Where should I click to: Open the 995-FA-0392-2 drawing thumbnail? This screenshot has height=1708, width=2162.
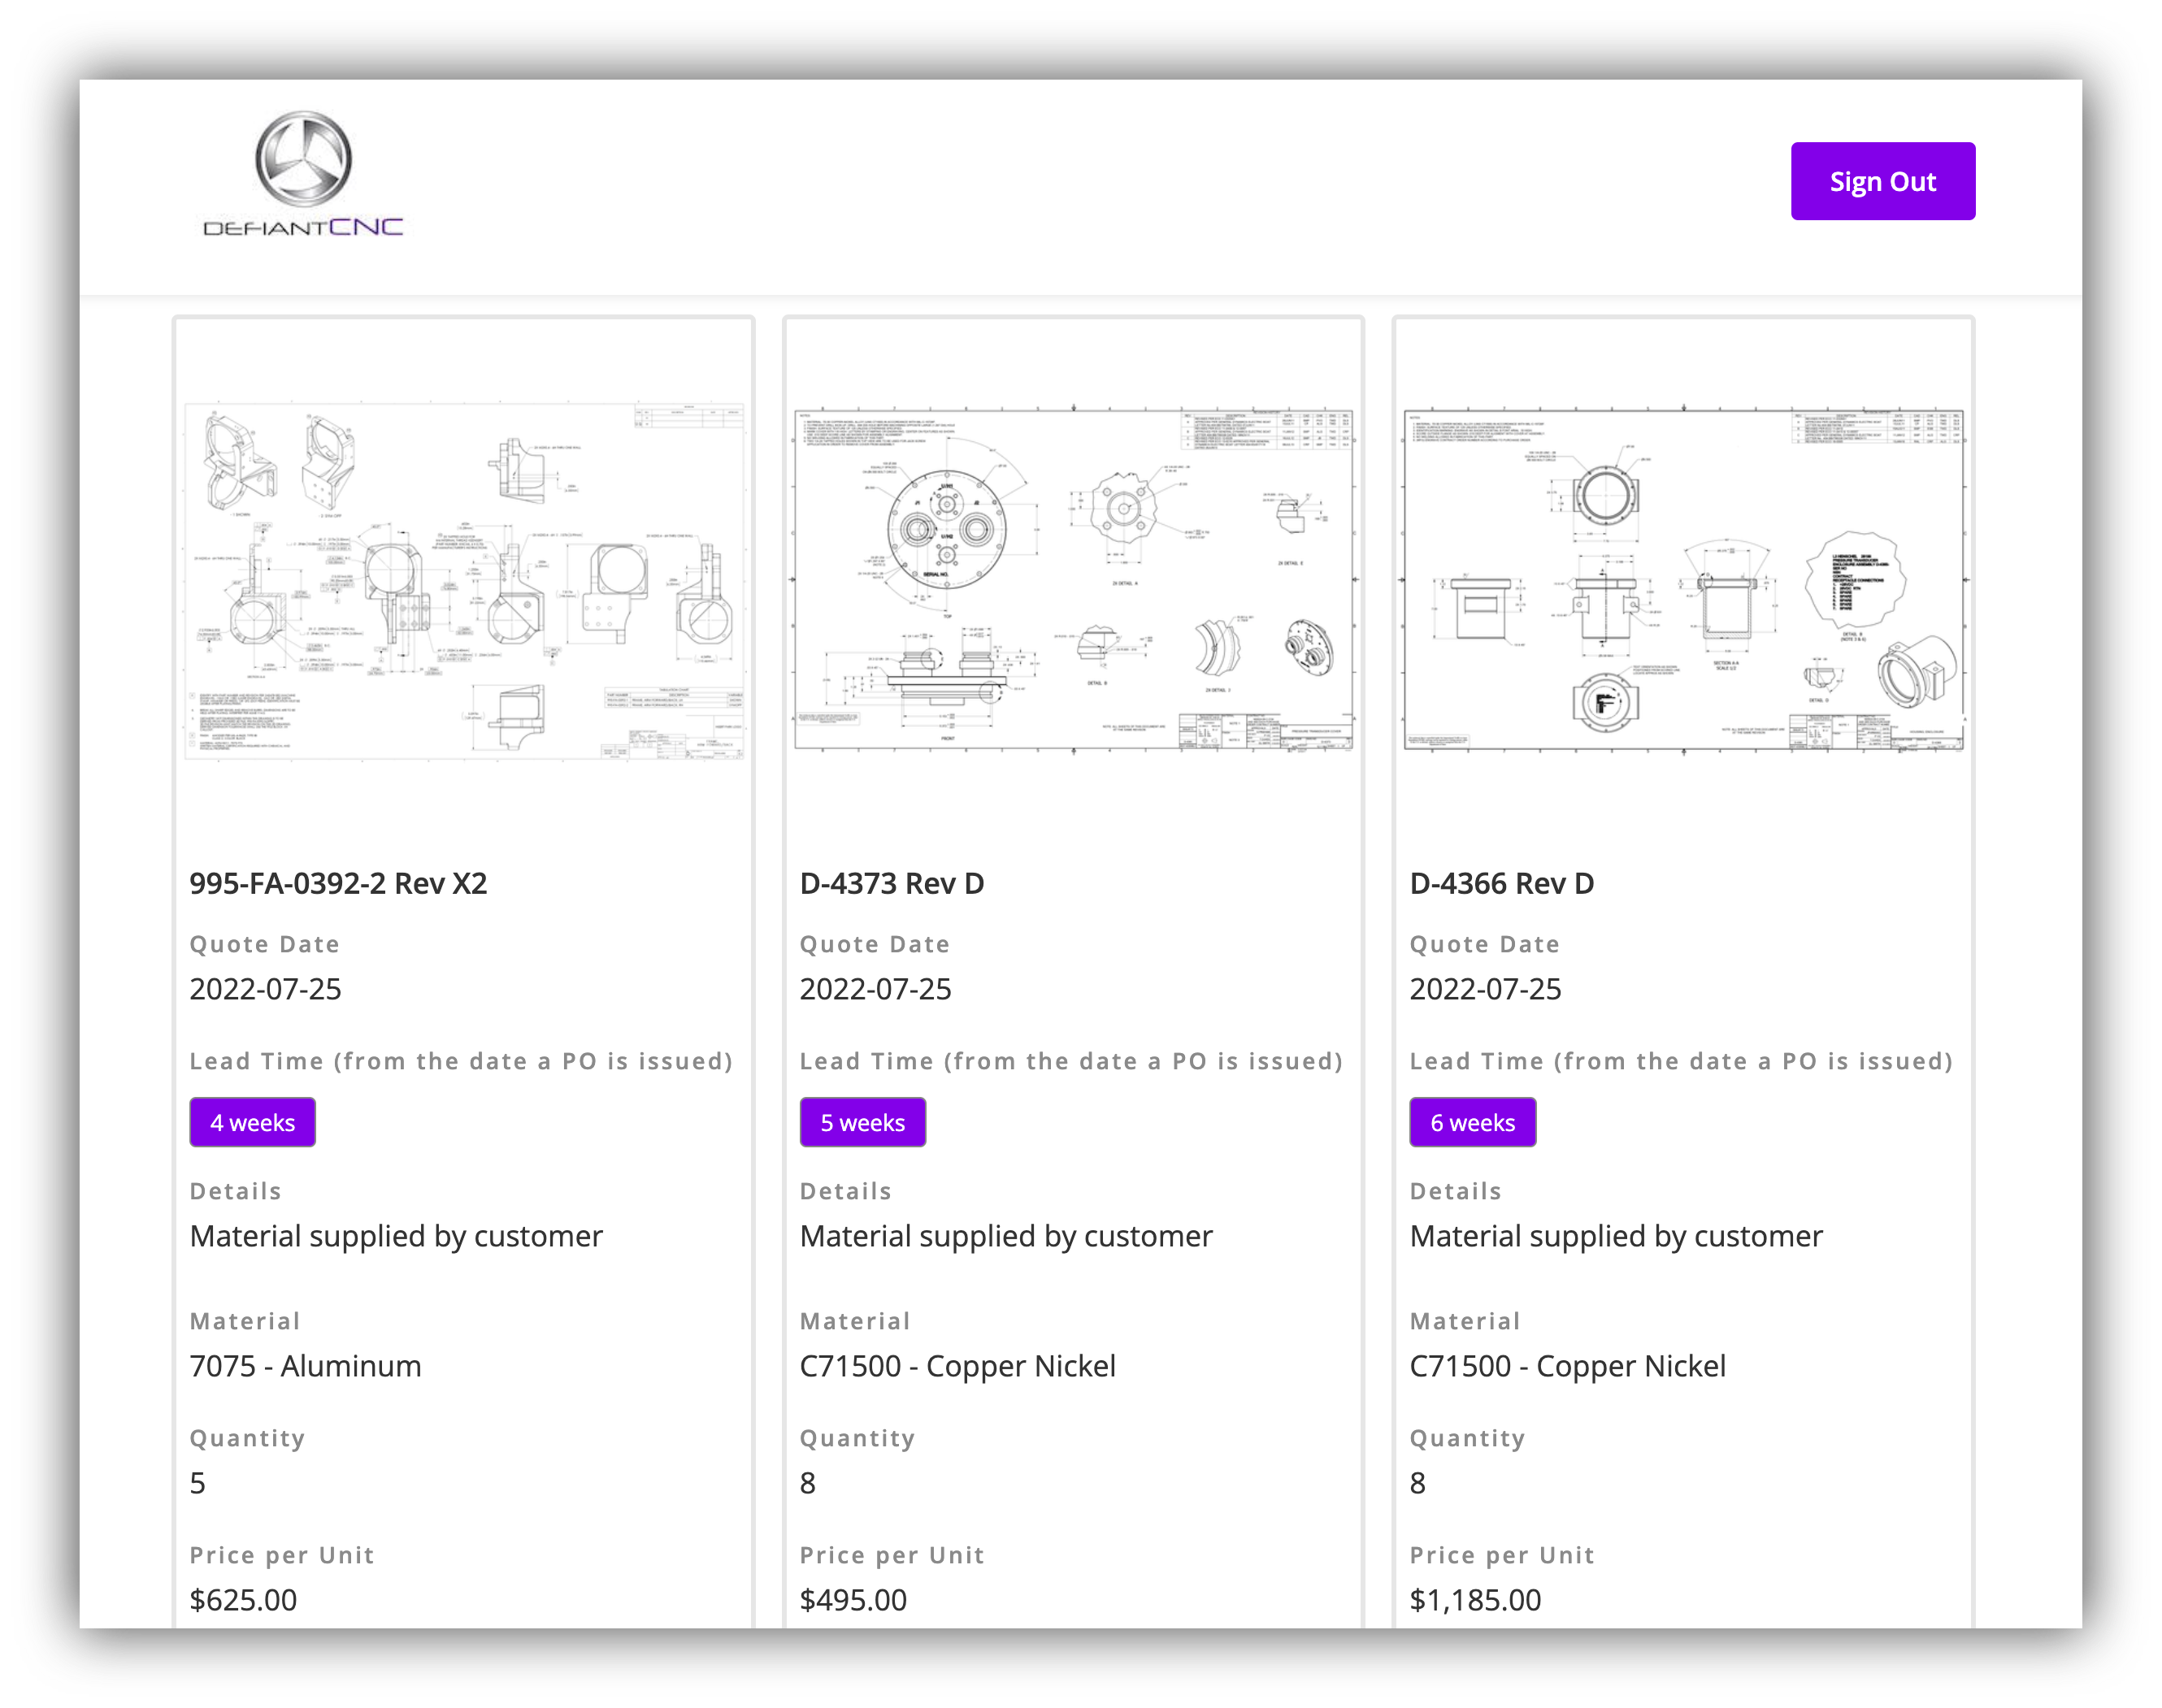[x=464, y=581]
